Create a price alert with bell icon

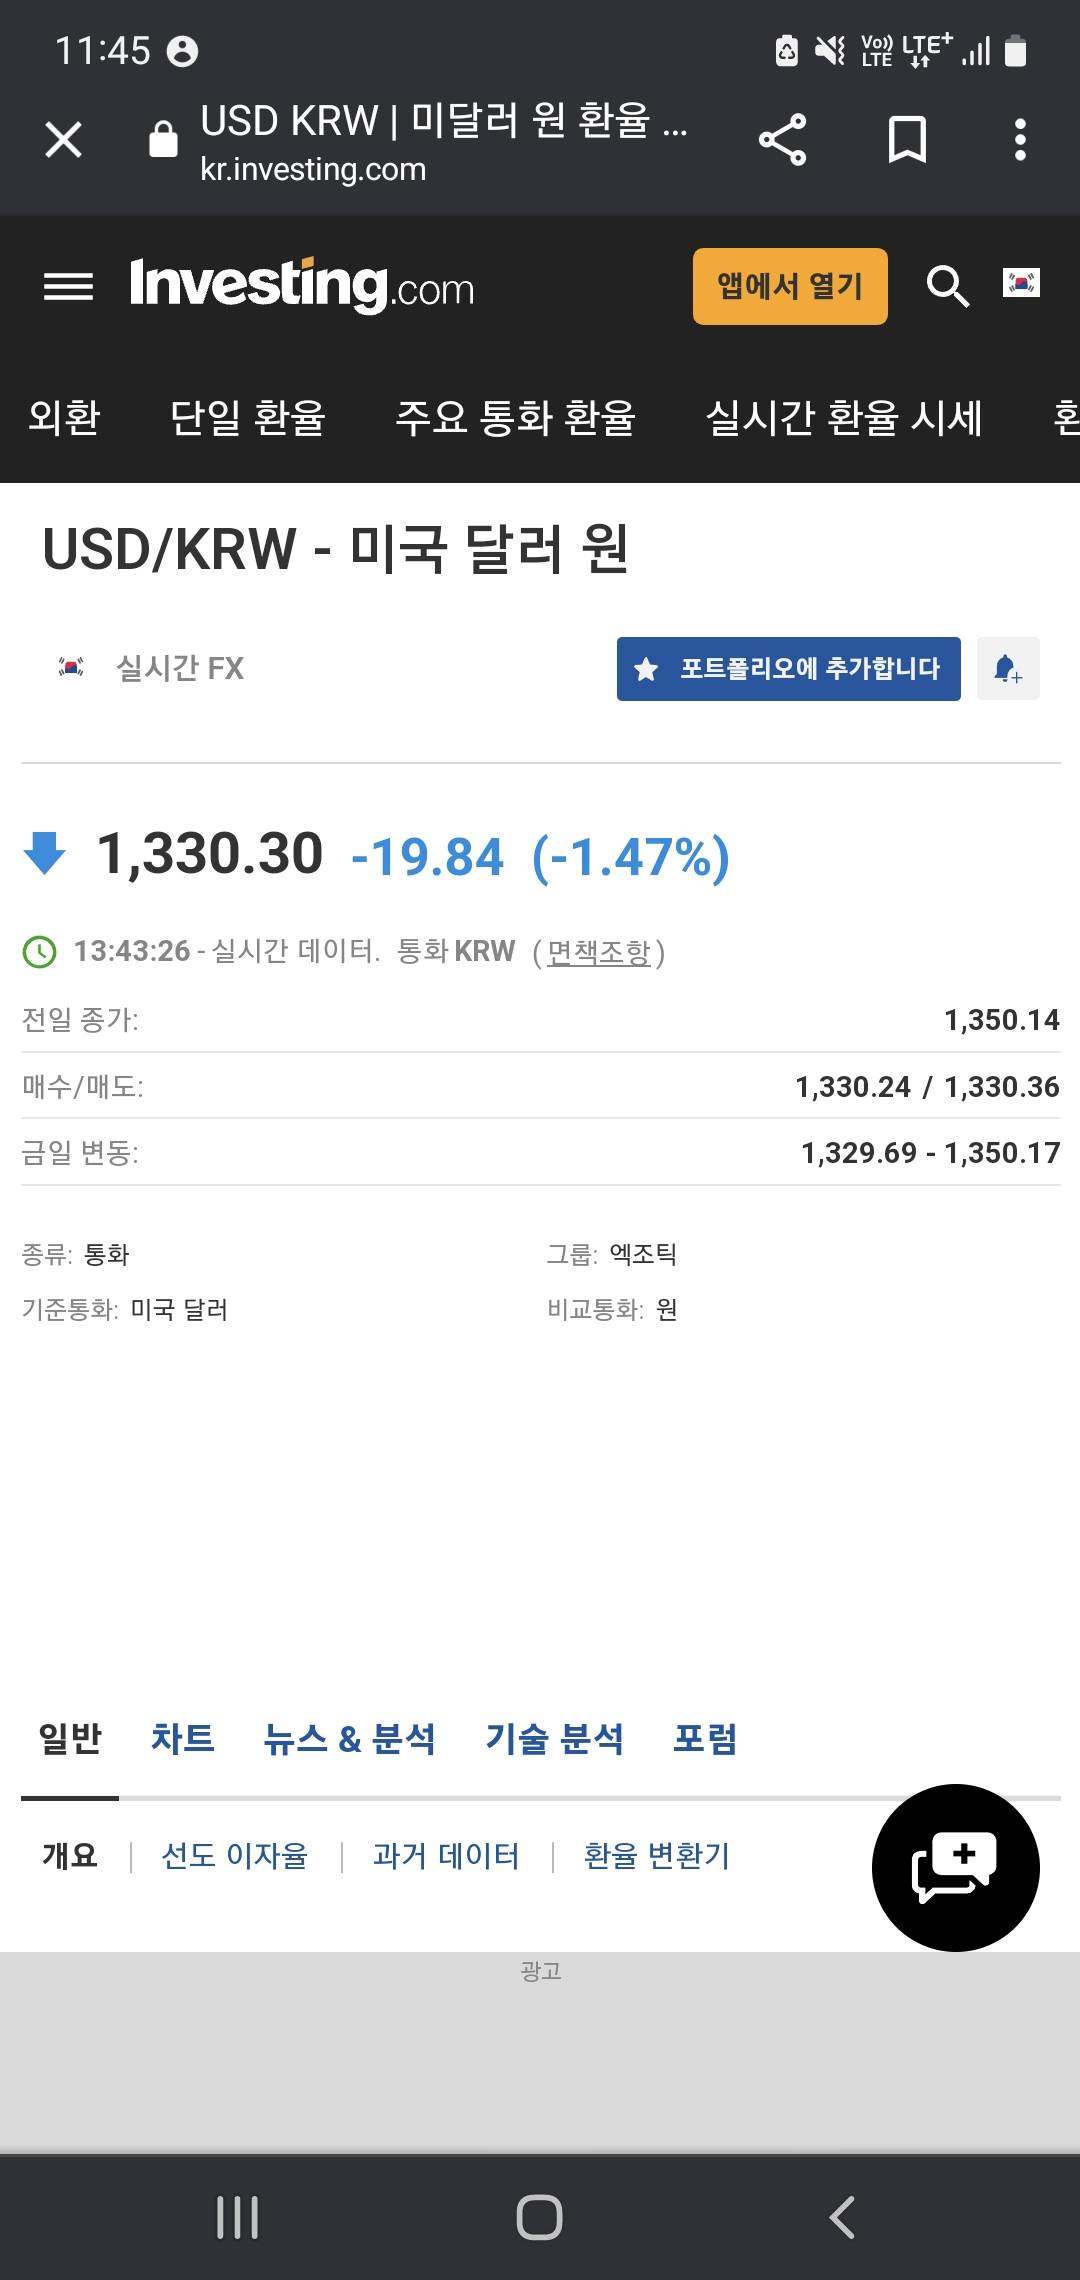pos(1008,668)
